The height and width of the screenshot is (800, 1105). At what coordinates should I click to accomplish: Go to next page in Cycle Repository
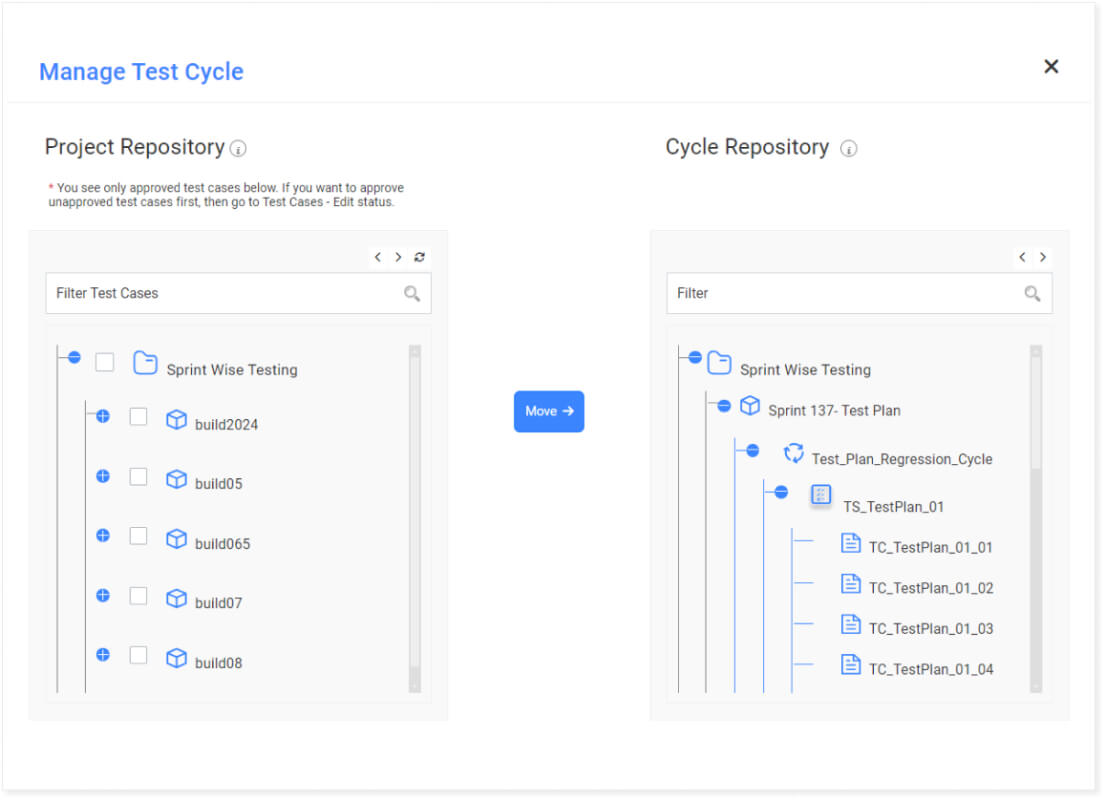[x=1043, y=257]
